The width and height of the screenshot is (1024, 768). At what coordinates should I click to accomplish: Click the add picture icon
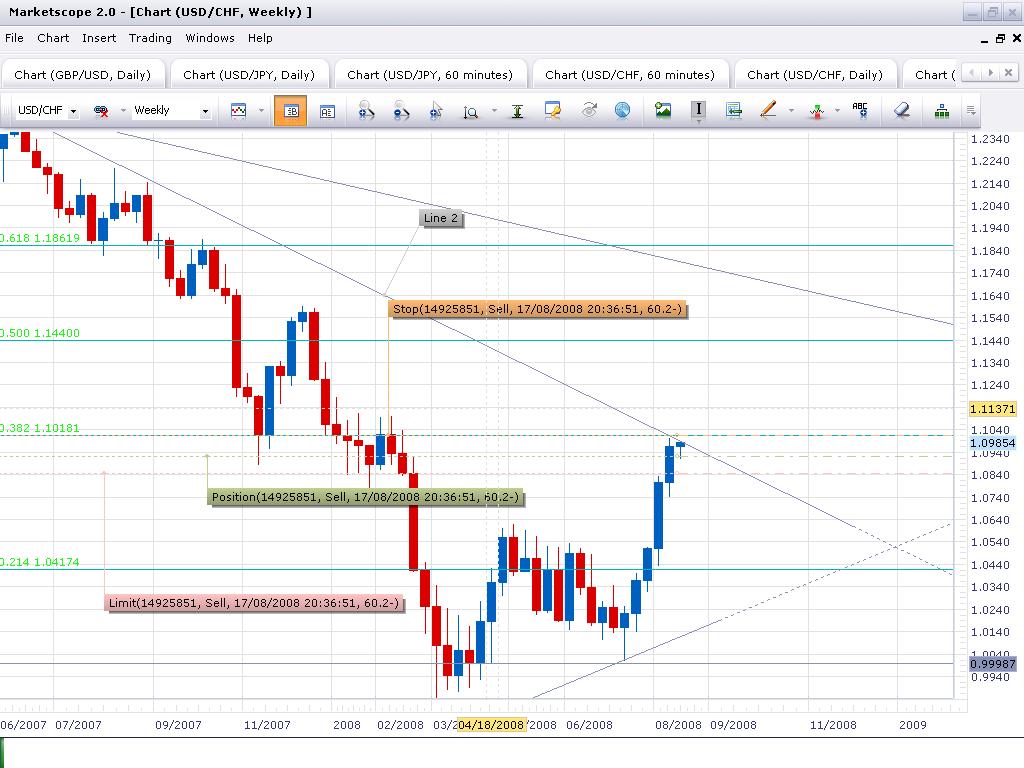coord(664,110)
